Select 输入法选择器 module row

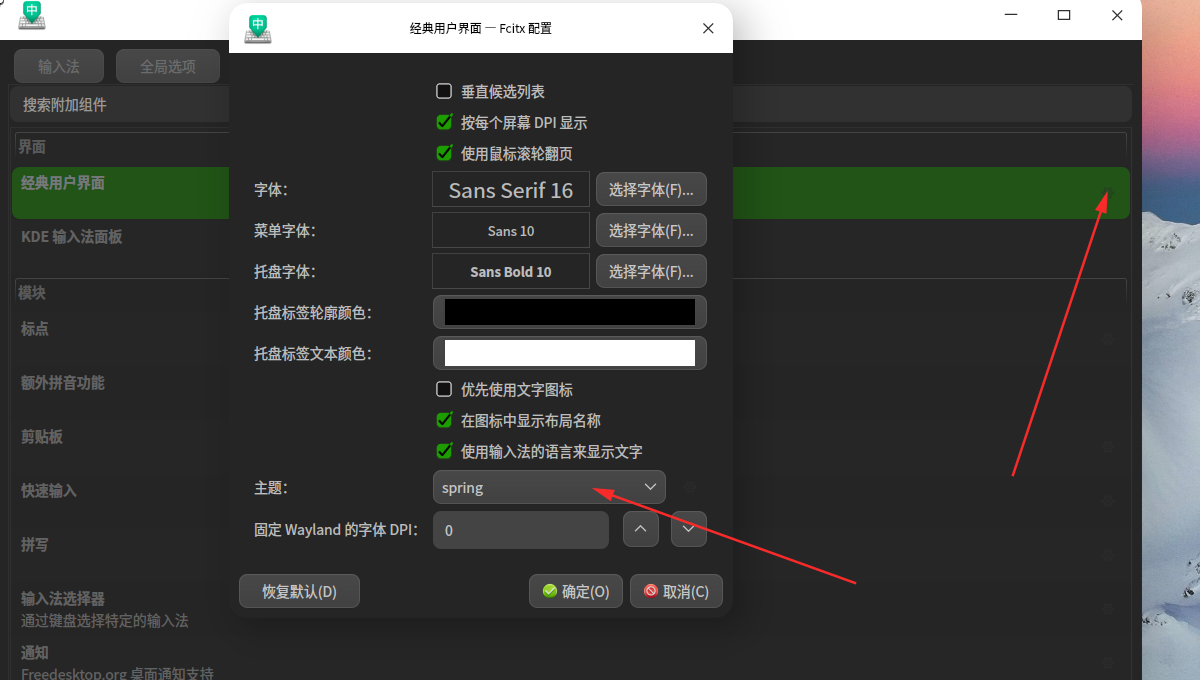(571, 609)
